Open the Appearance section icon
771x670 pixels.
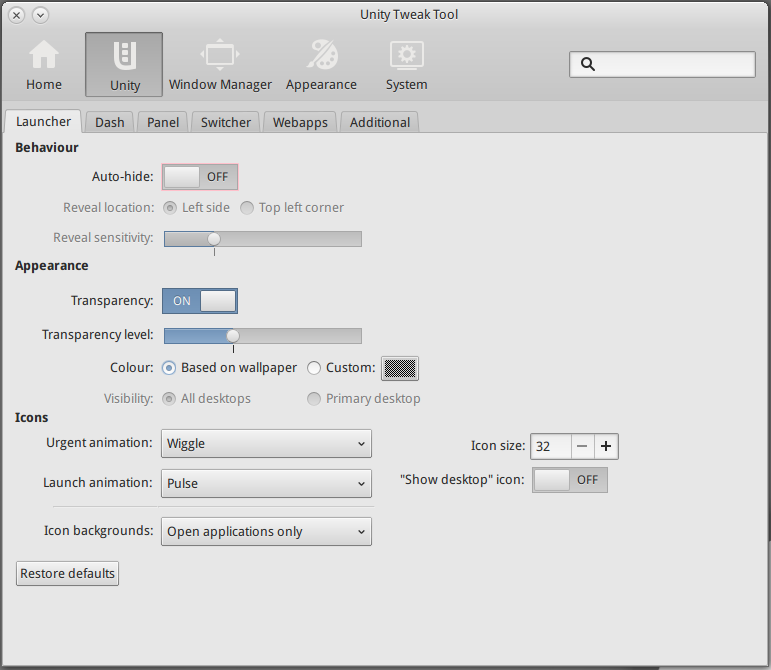321,65
